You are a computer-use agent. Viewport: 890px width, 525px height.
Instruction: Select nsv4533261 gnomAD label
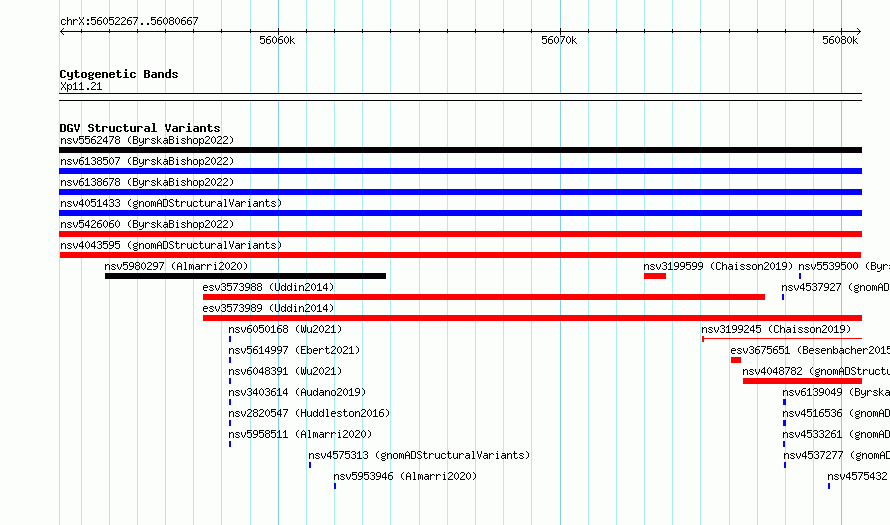836,434
